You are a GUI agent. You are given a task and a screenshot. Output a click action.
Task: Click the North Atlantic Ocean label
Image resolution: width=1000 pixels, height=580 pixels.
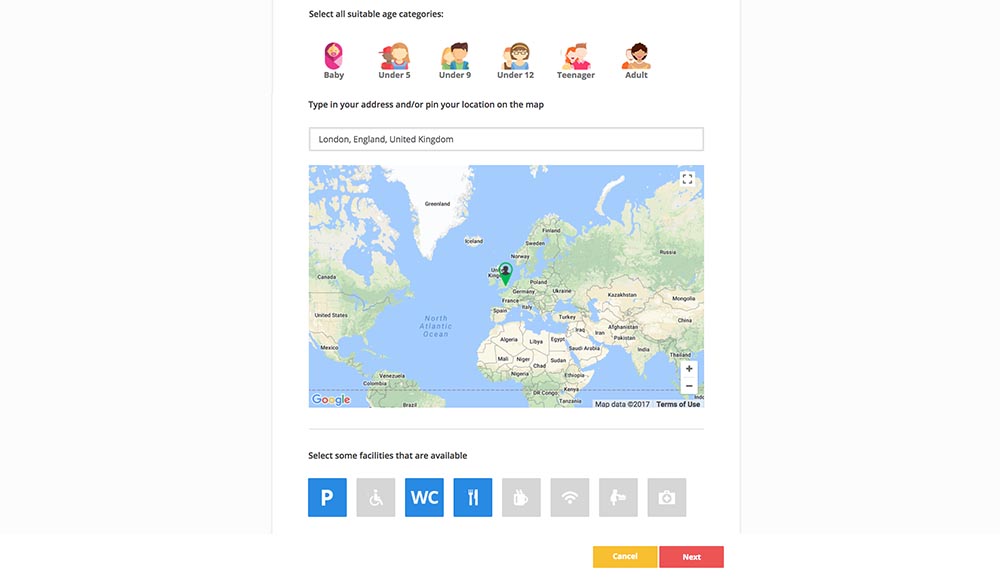[x=436, y=326]
